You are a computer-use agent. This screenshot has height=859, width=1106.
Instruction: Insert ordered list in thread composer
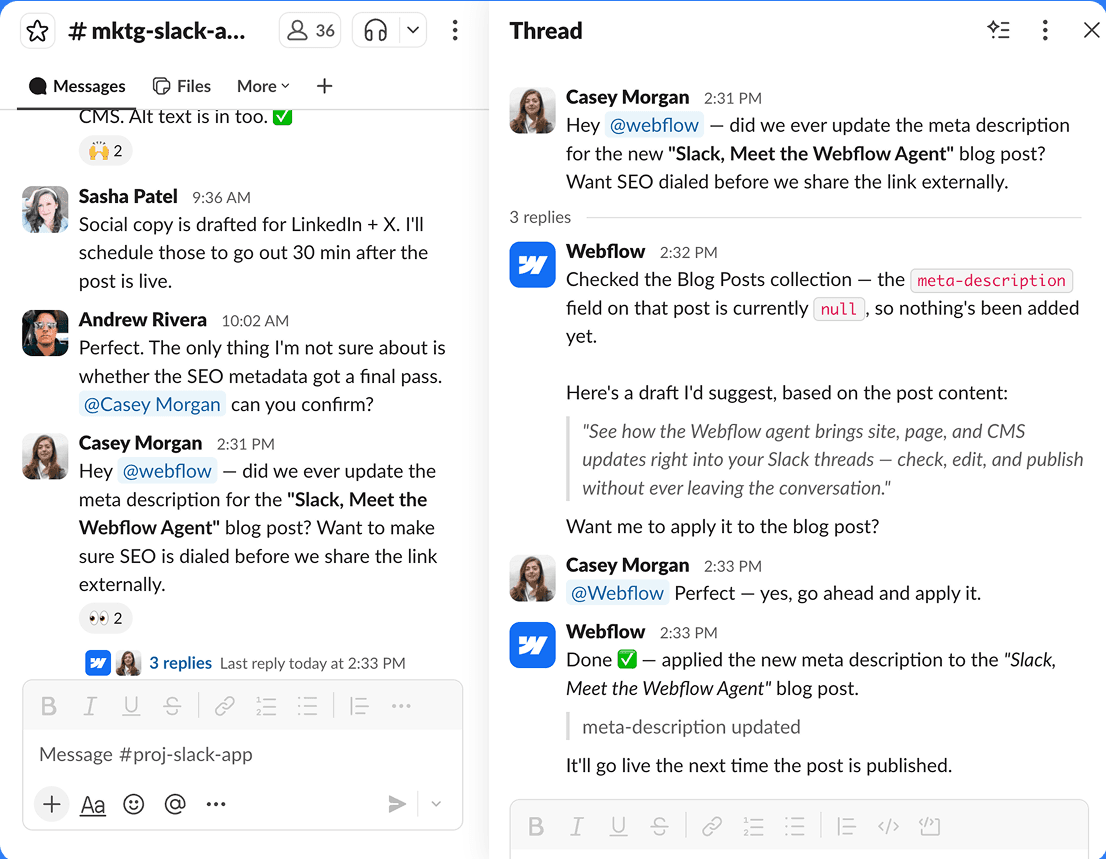click(753, 826)
